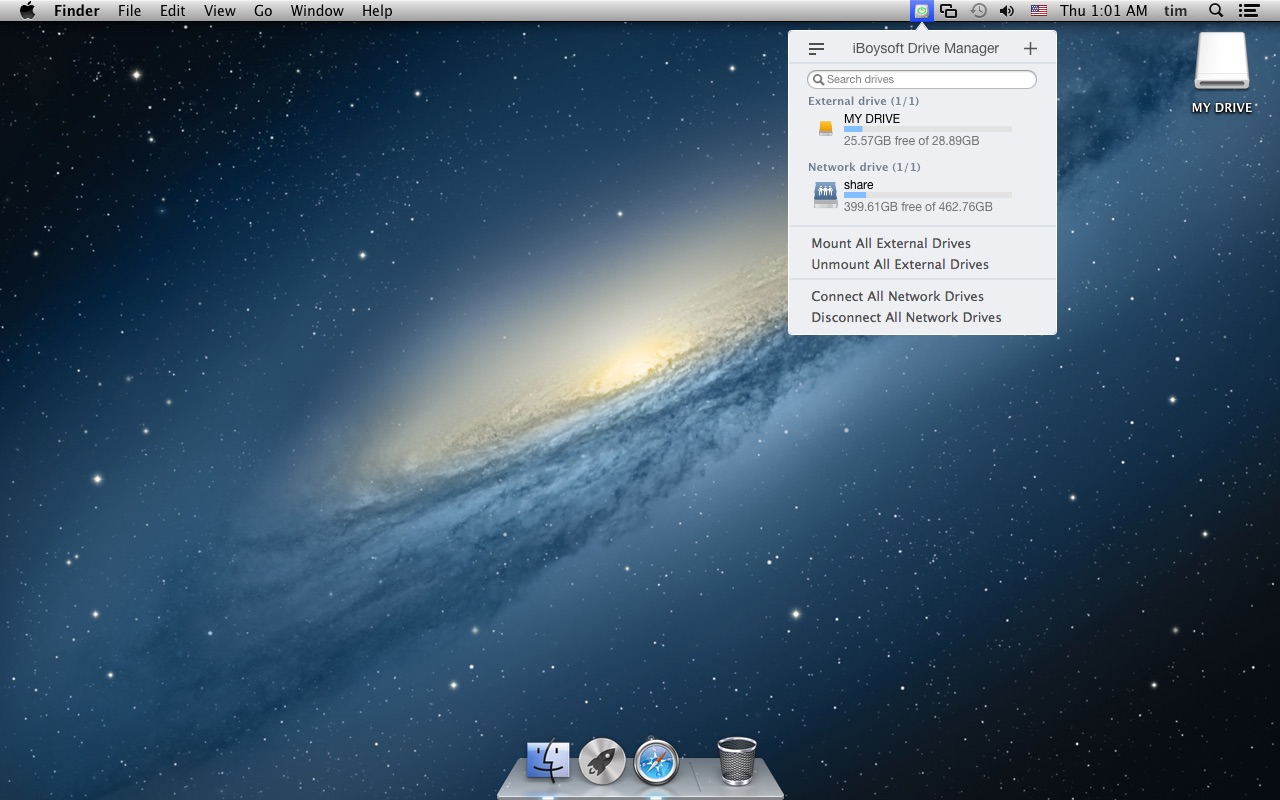
Task: Open the hamburger menu in Drive Manager
Action: coord(816,48)
